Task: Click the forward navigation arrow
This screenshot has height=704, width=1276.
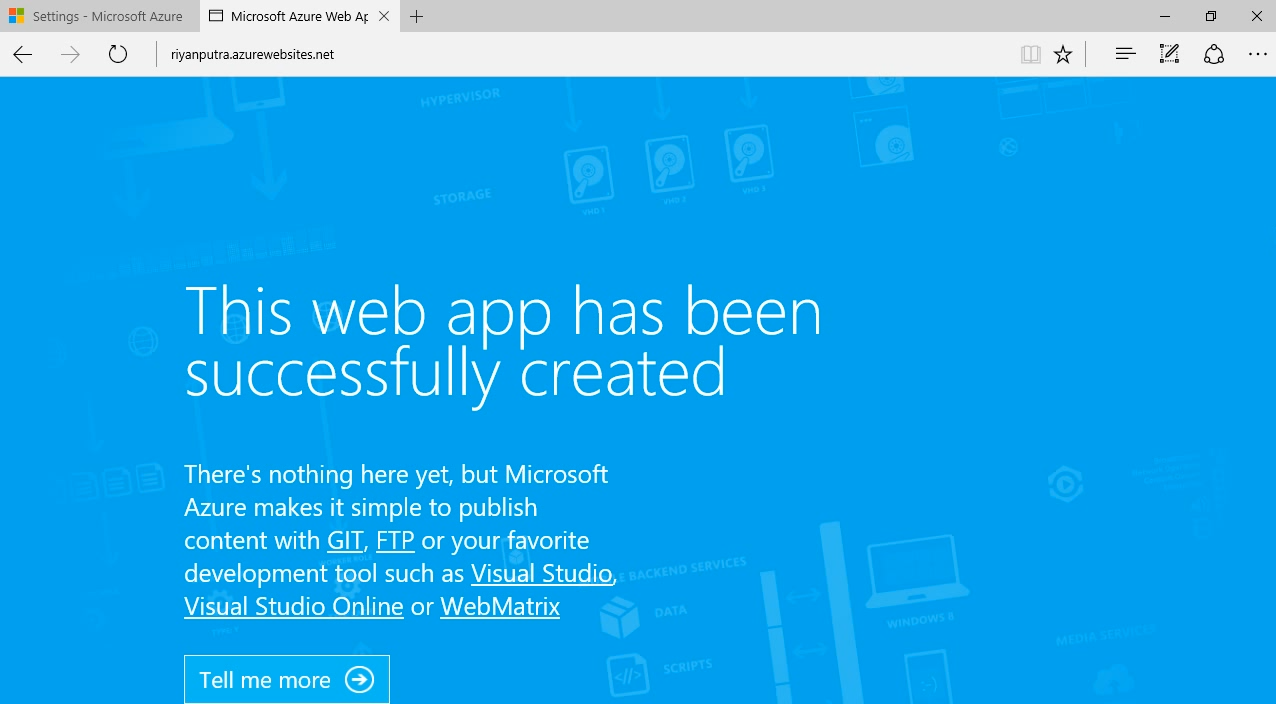Action: coord(70,54)
